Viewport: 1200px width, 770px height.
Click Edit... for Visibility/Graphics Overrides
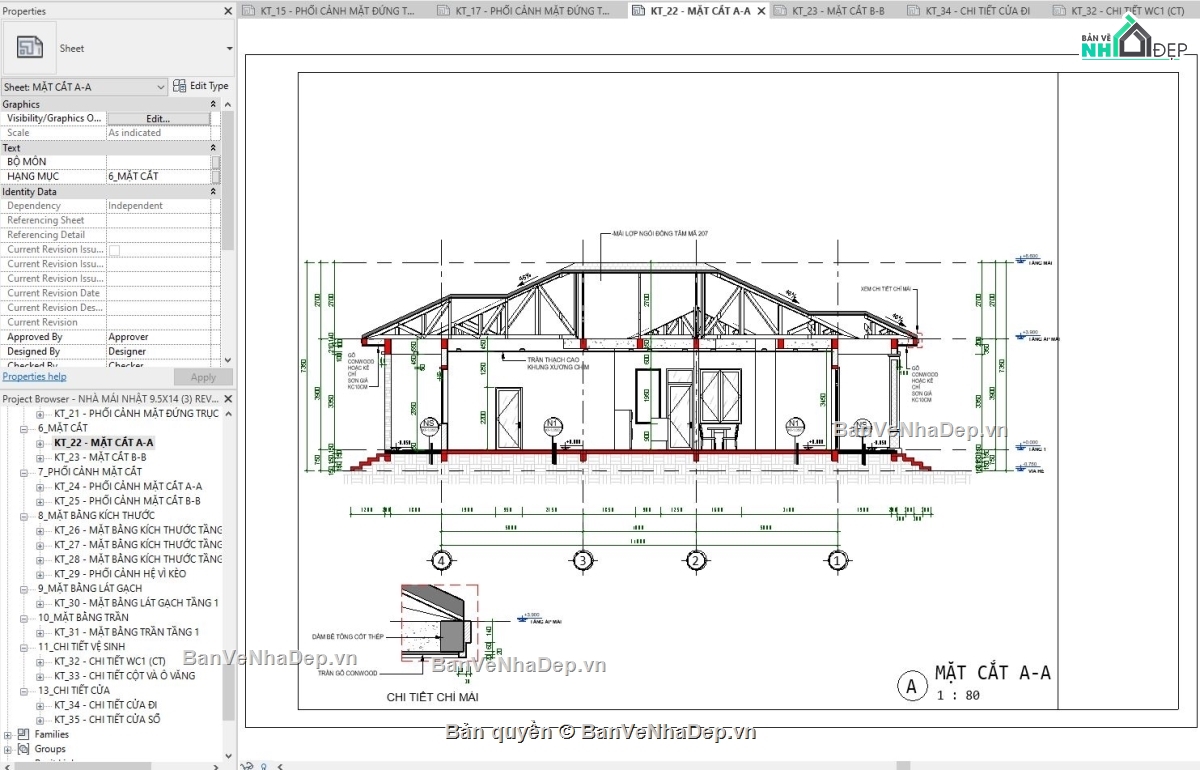click(160, 117)
